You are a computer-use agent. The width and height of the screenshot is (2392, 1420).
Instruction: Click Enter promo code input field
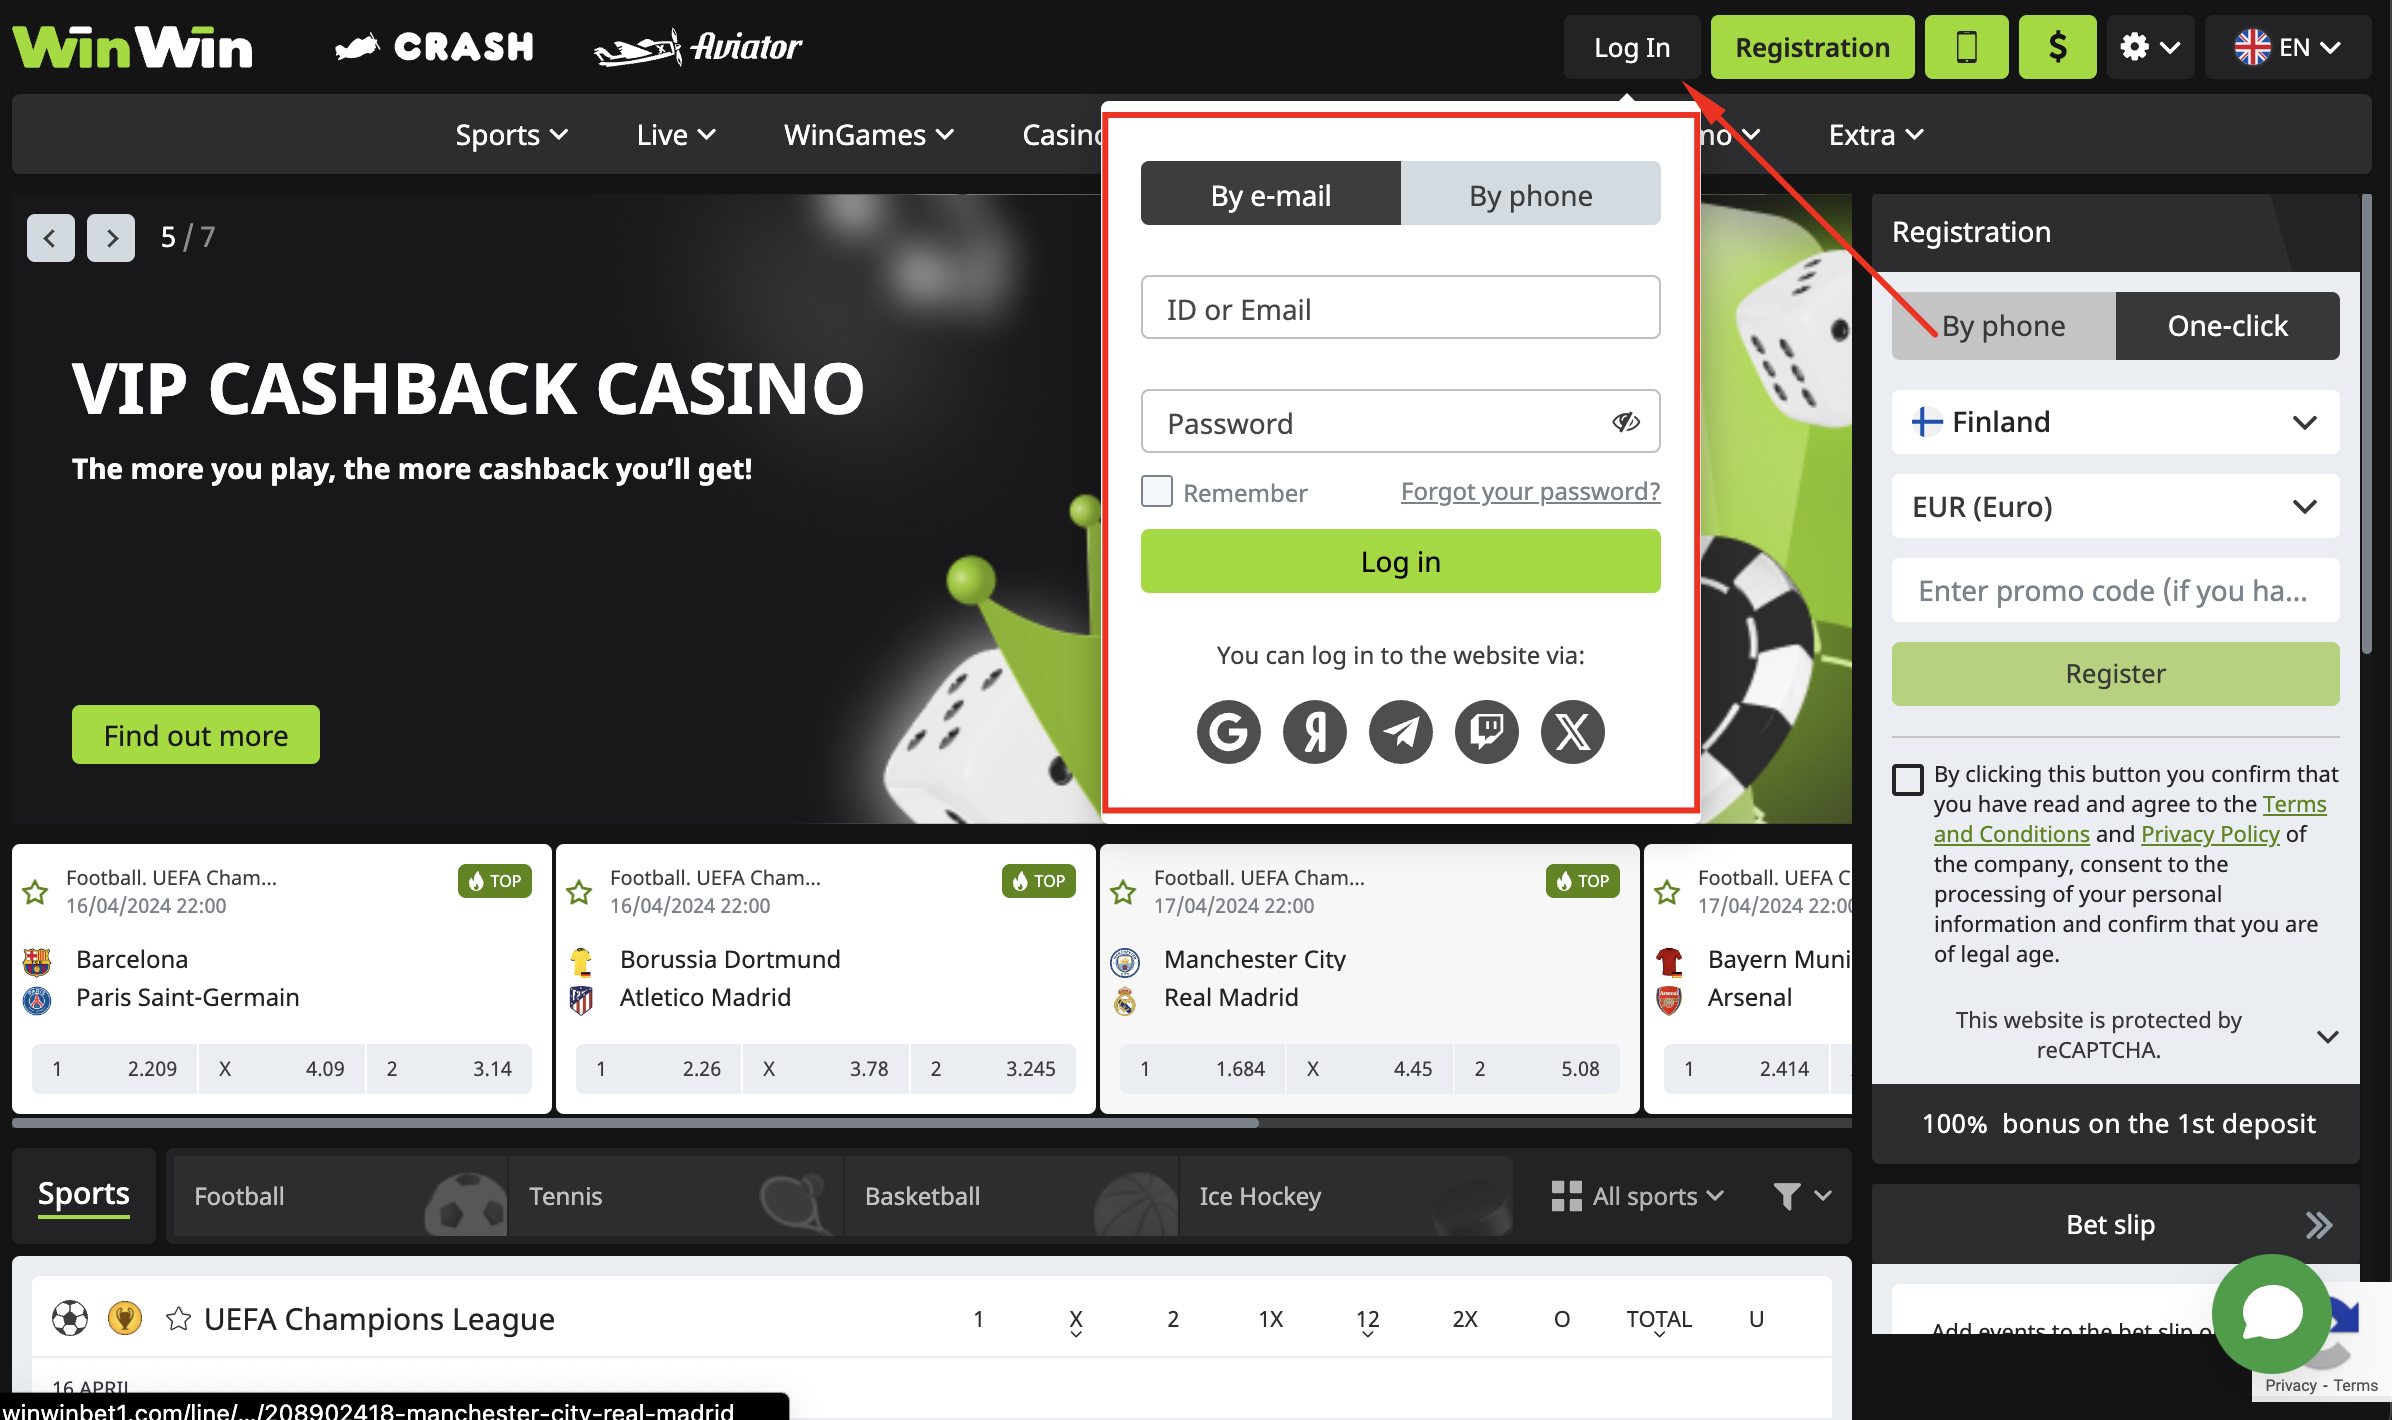tap(2113, 588)
